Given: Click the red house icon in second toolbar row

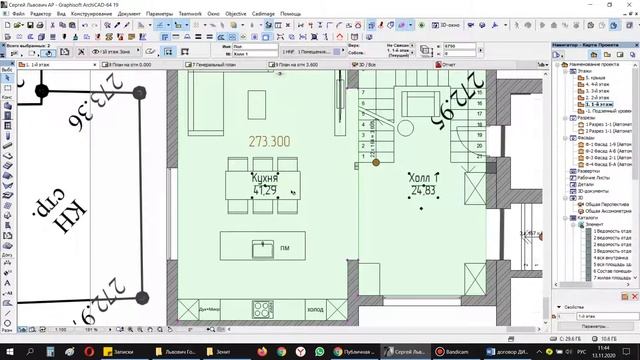Looking at the screenshot, I should pos(340,37).
